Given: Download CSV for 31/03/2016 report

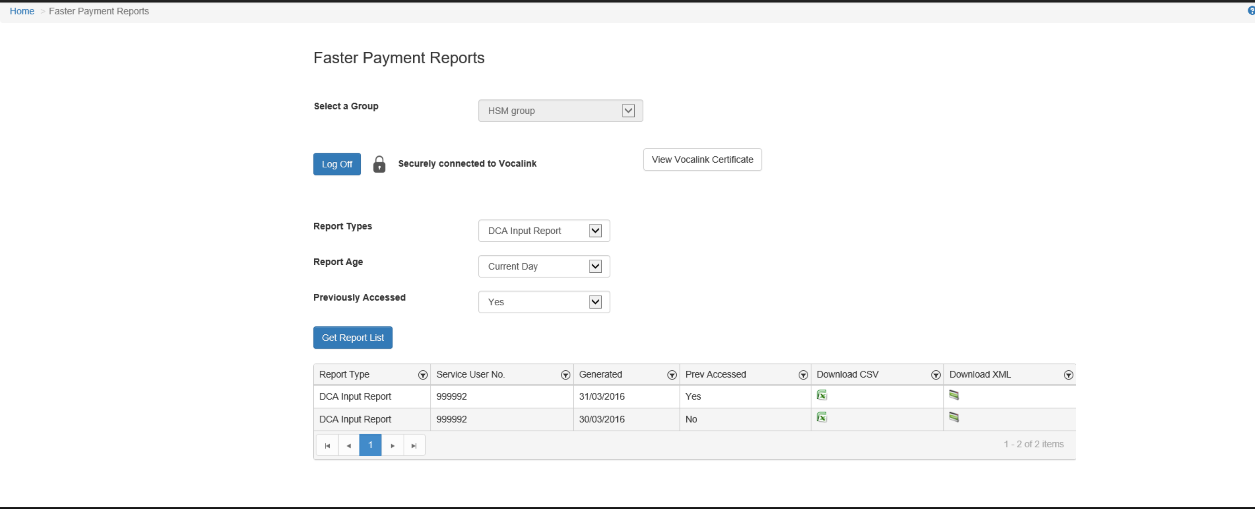Looking at the screenshot, I should pos(822,395).
